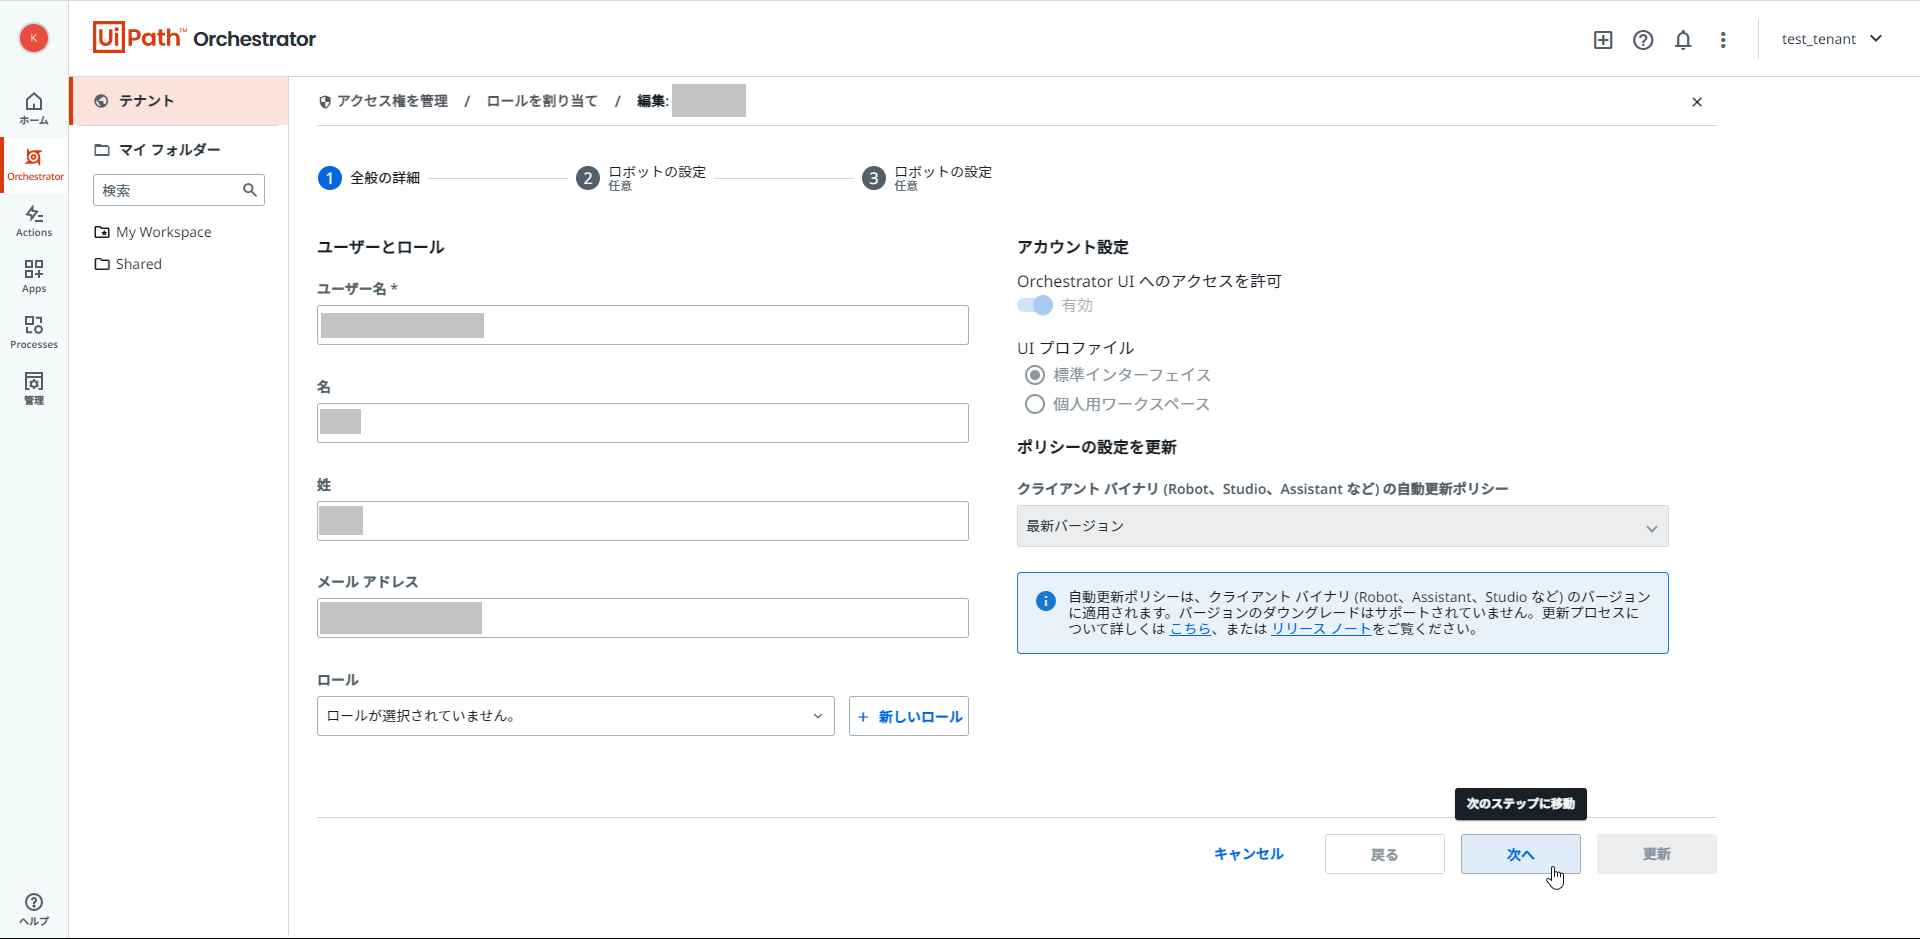The image size is (1920, 939).
Task: Click the 名 first name input field
Action: click(643, 423)
